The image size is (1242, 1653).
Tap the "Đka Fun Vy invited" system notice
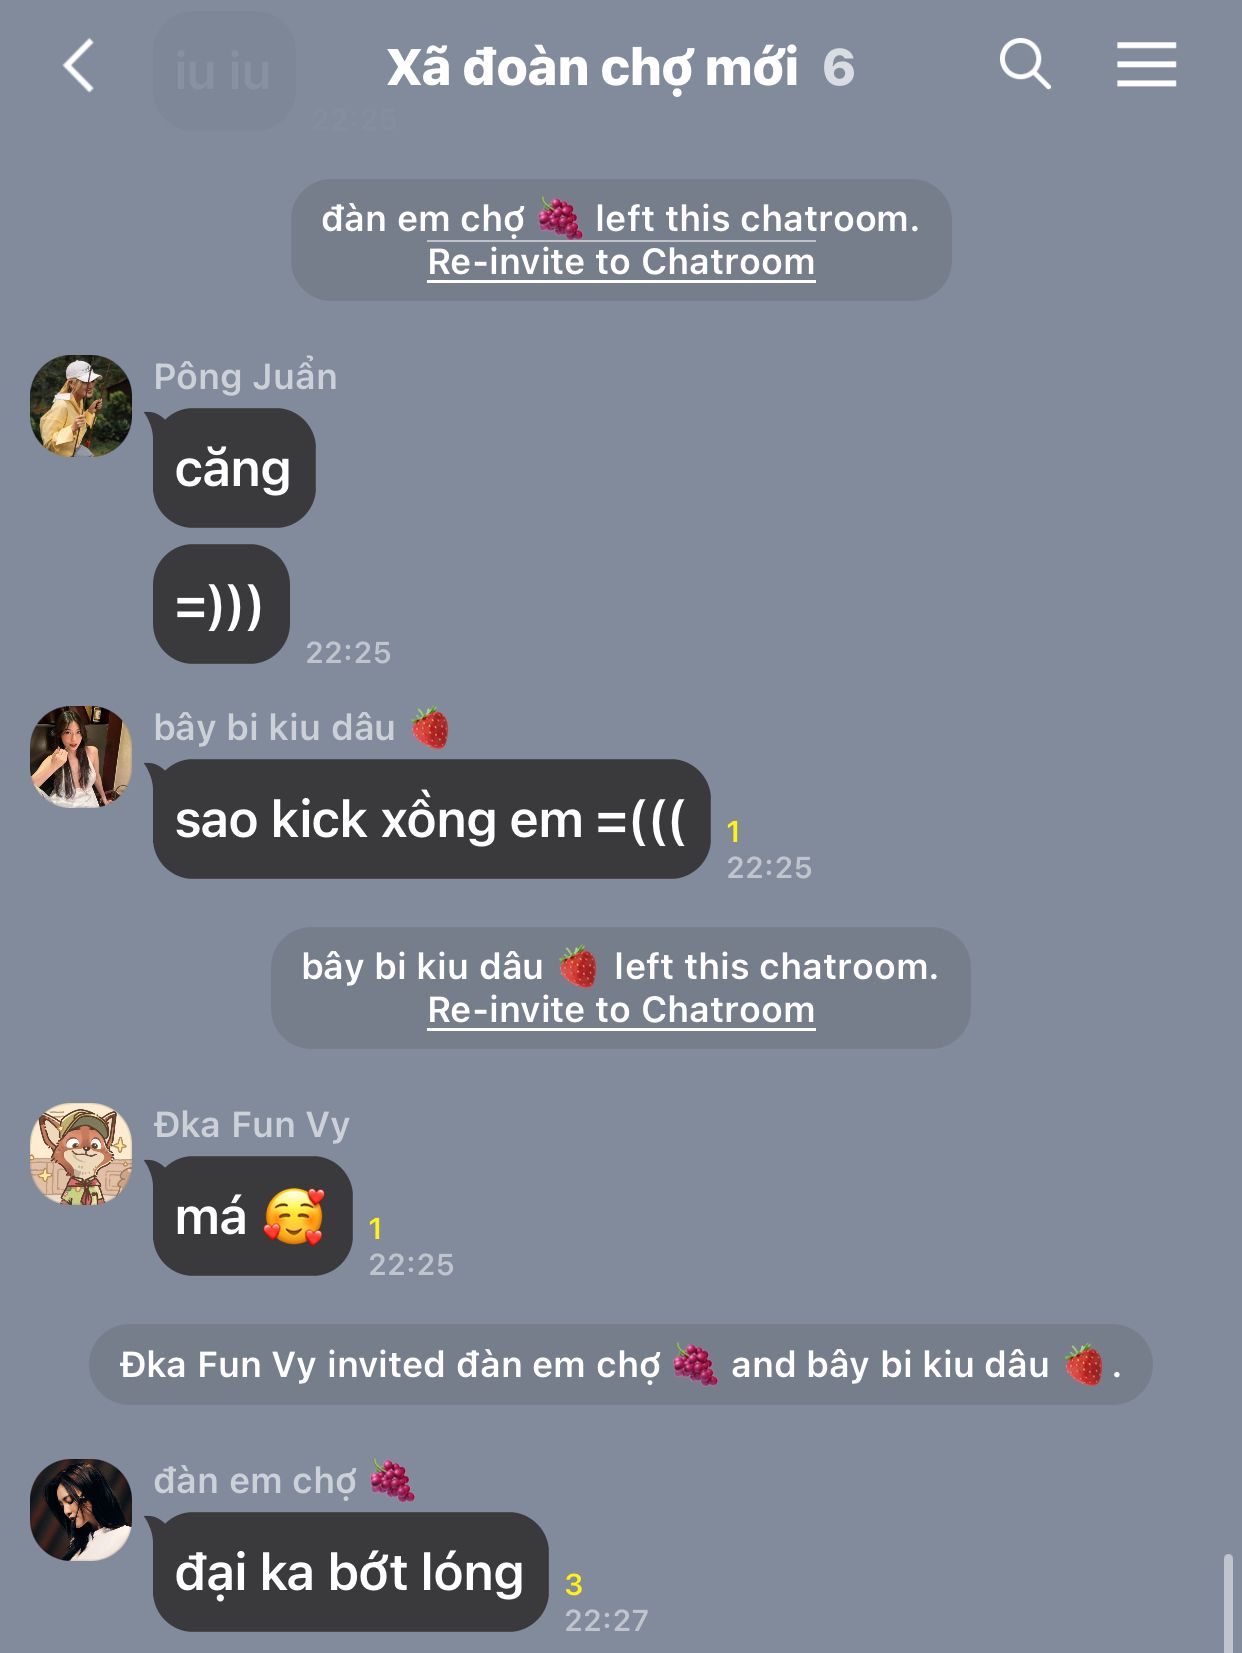click(x=620, y=1365)
